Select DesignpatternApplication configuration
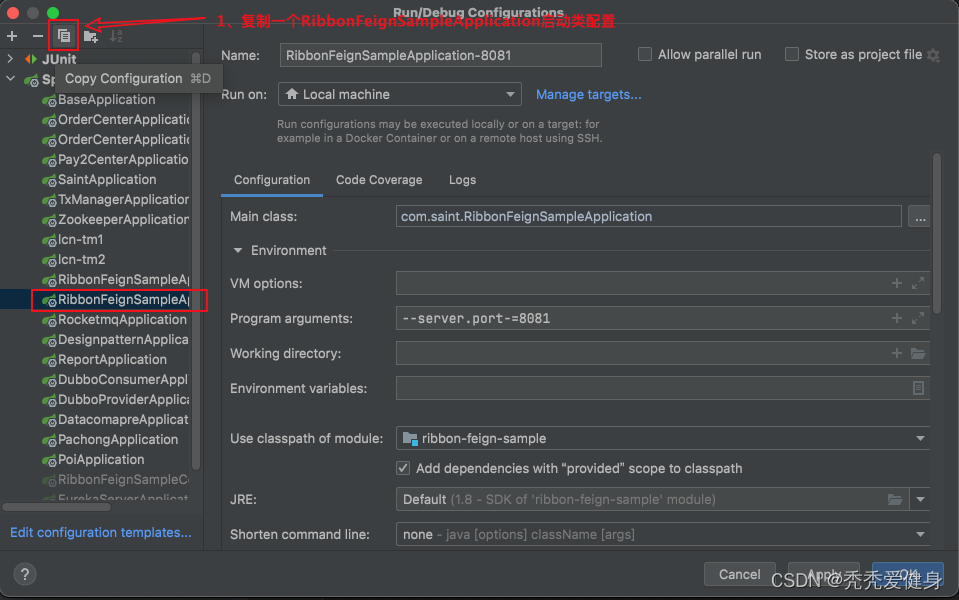This screenshot has width=959, height=600. [115, 340]
